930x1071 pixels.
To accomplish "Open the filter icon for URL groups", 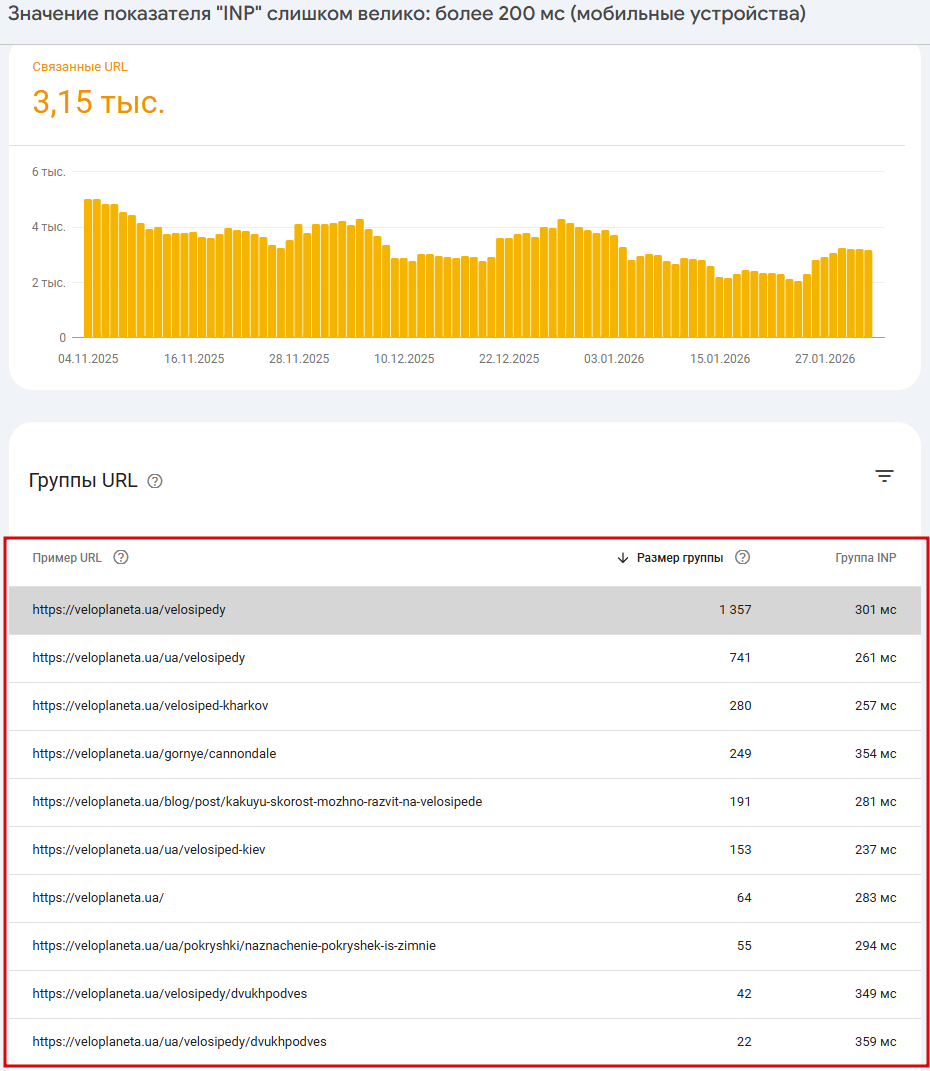I will point(884,476).
